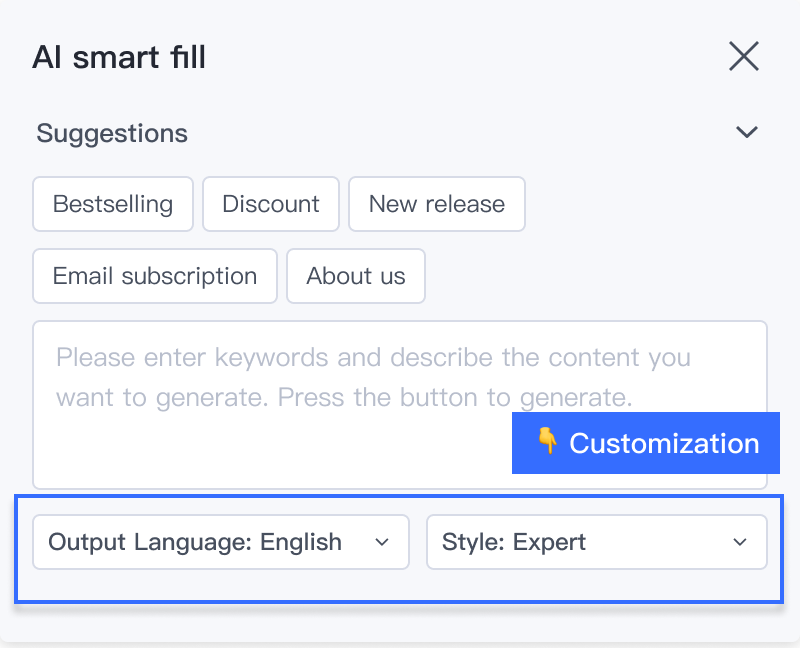Image resolution: width=800 pixels, height=648 pixels.
Task: Click the word "Customization" label text
Action: coord(664,443)
